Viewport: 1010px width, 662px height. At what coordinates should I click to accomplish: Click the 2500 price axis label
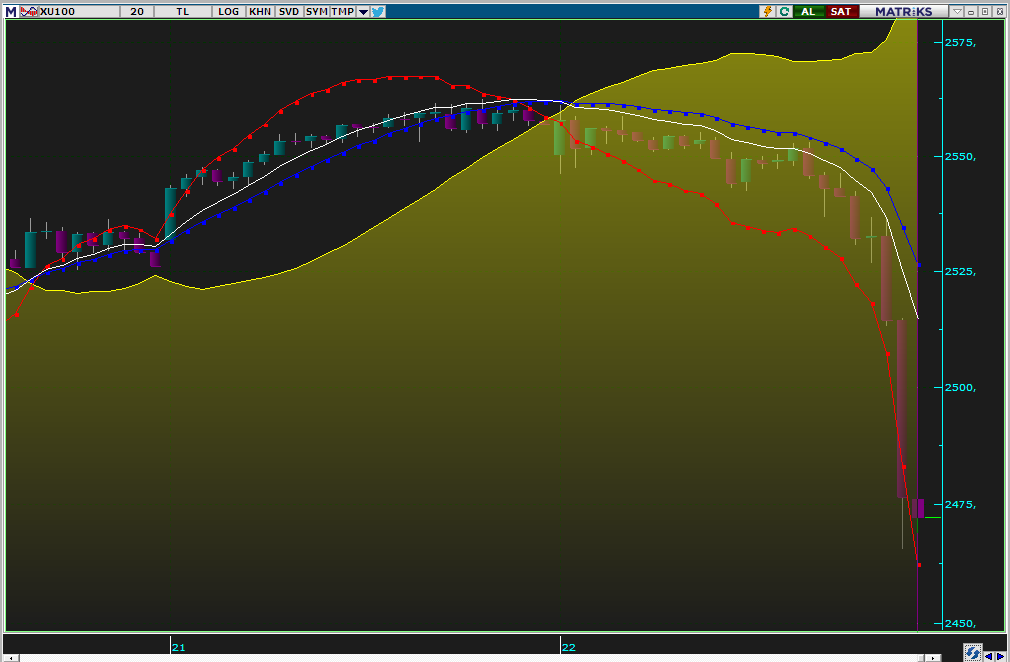pos(960,387)
